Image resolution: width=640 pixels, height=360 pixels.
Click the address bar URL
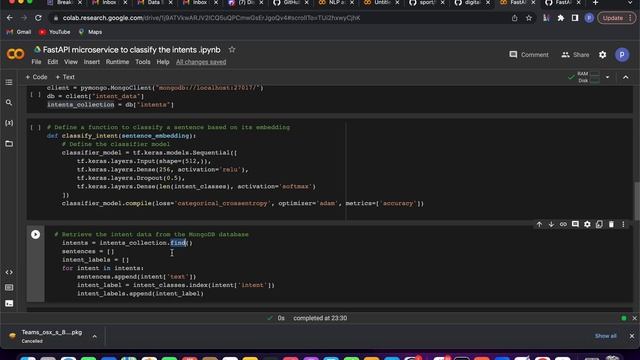(211, 18)
